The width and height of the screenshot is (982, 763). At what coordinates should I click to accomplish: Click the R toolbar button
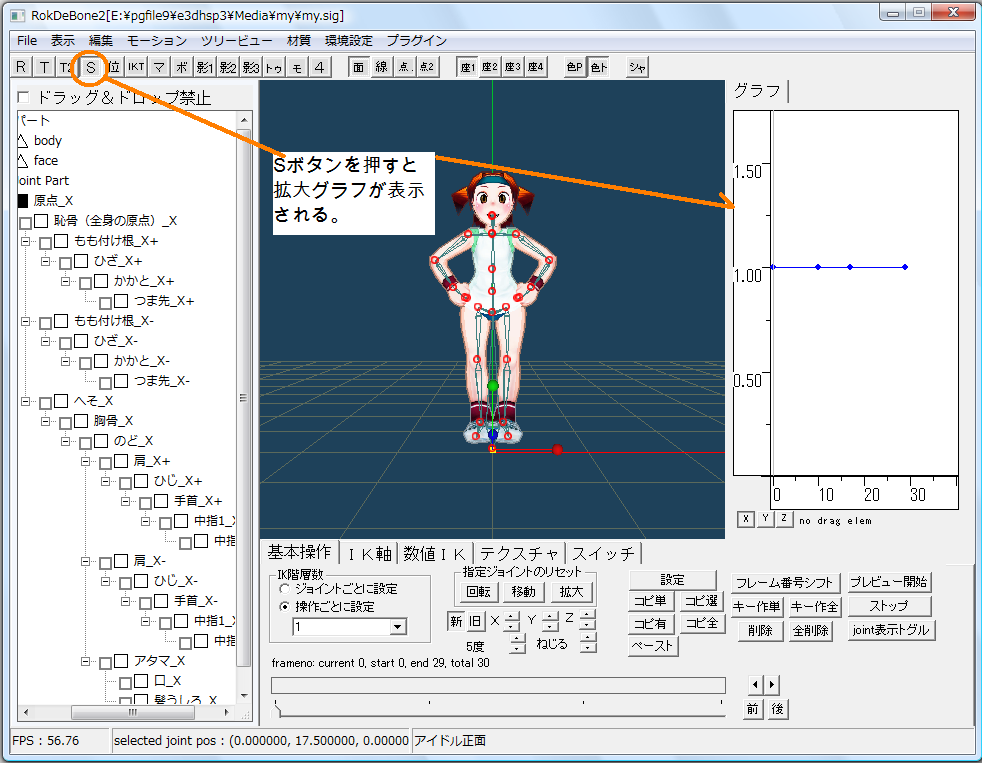(21, 67)
